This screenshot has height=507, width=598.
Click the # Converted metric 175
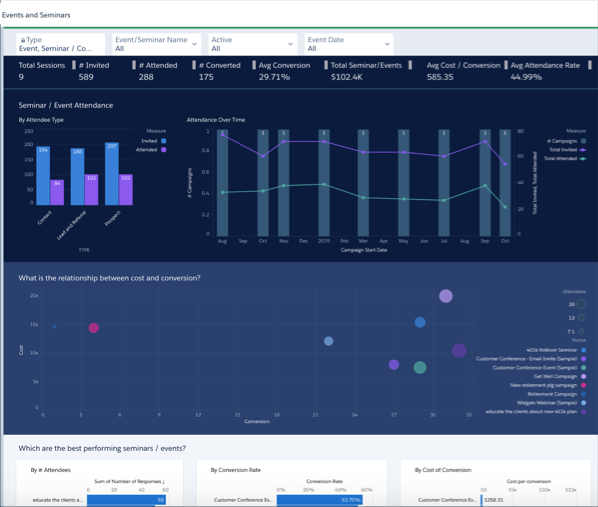pyautogui.click(x=206, y=77)
